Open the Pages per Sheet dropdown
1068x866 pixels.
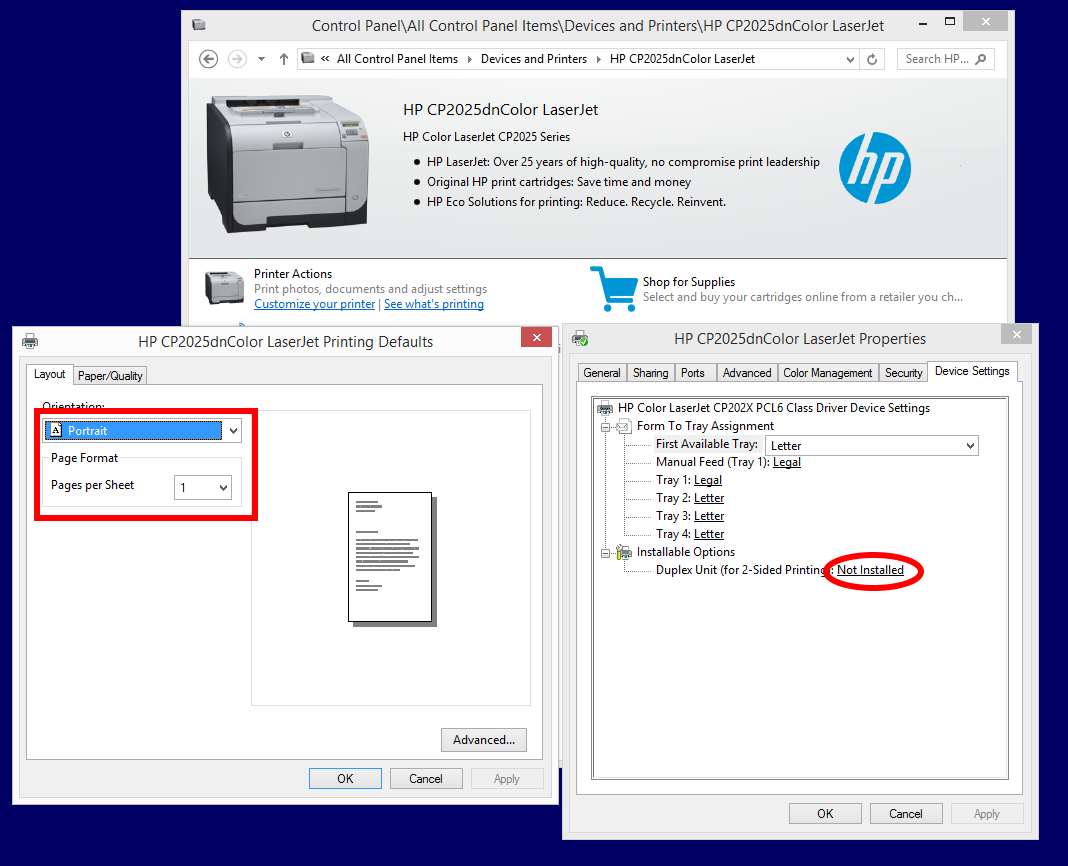pos(203,487)
